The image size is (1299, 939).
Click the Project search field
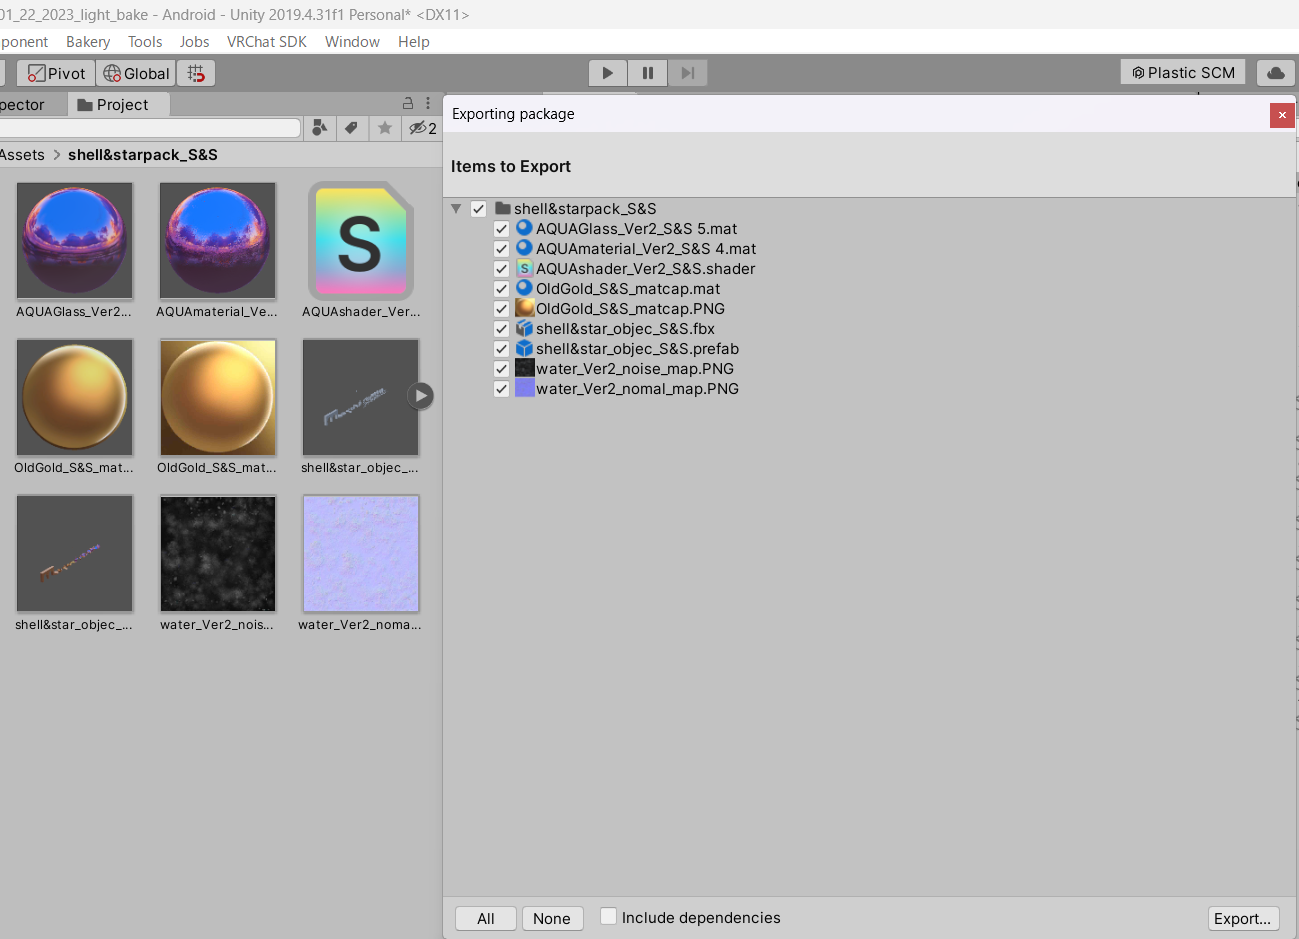pos(150,128)
